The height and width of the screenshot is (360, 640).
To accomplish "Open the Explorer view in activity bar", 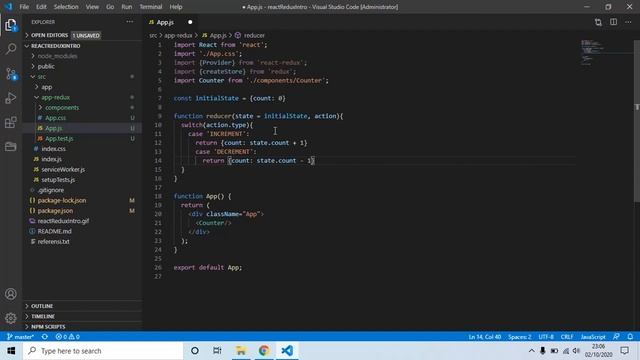I will (x=11, y=25).
